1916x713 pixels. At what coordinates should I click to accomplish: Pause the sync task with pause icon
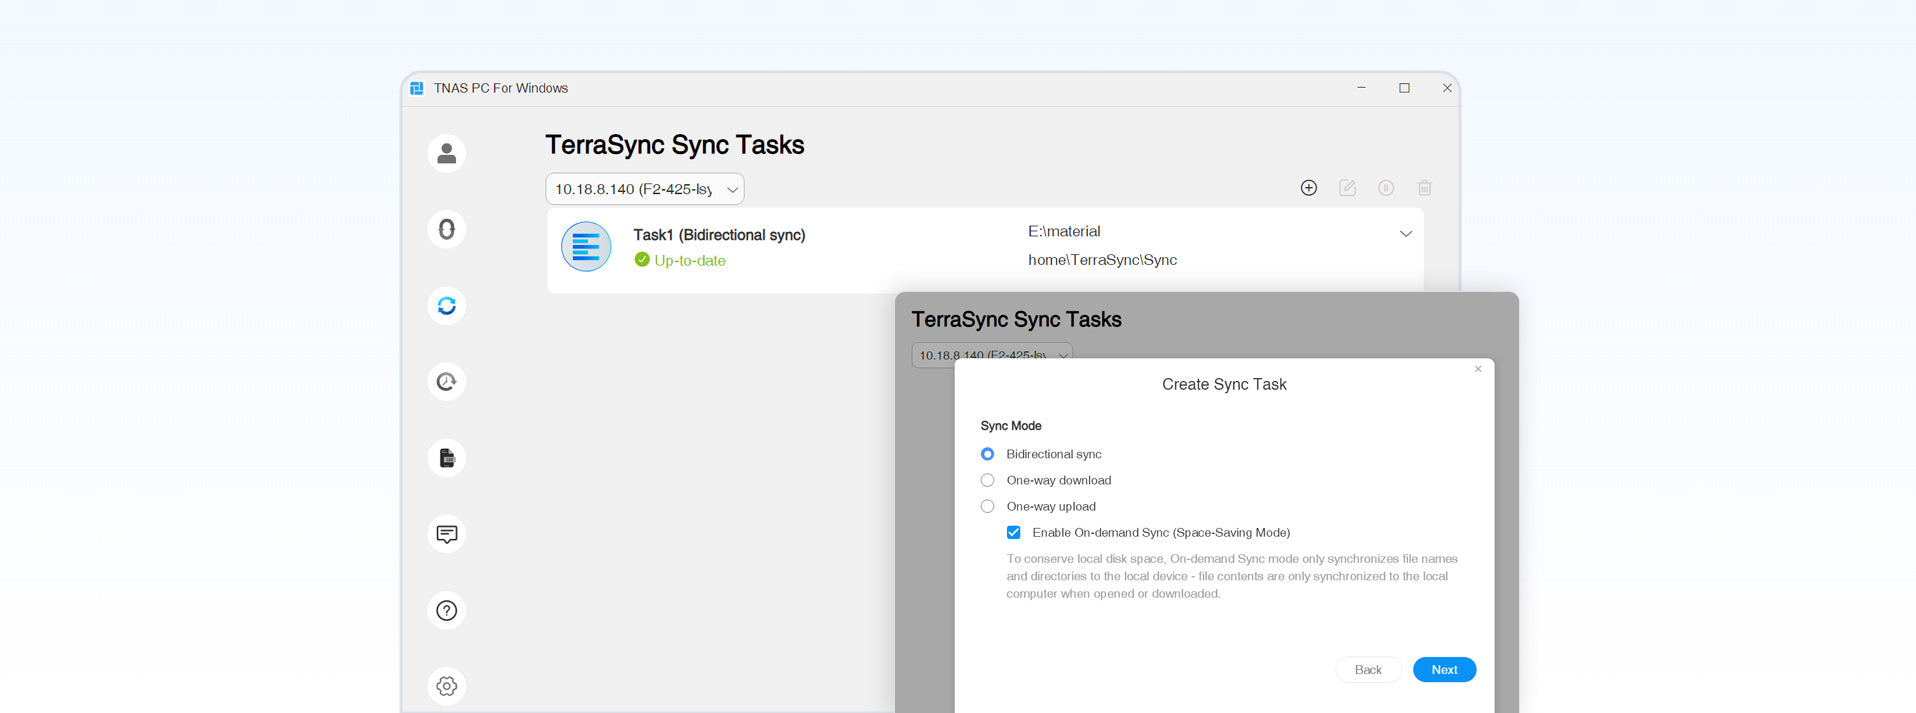[x=1386, y=188]
